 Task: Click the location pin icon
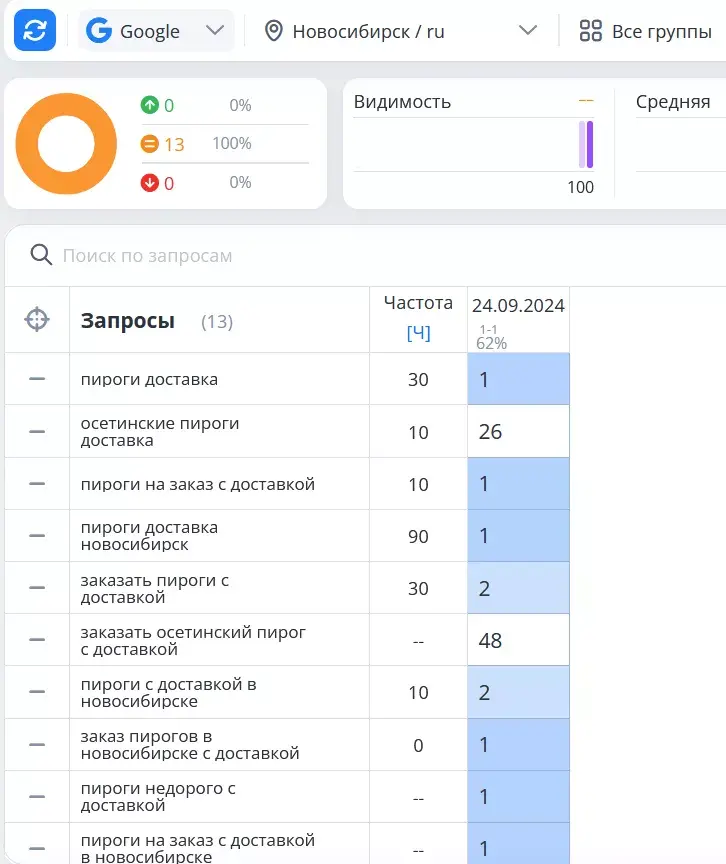(274, 31)
